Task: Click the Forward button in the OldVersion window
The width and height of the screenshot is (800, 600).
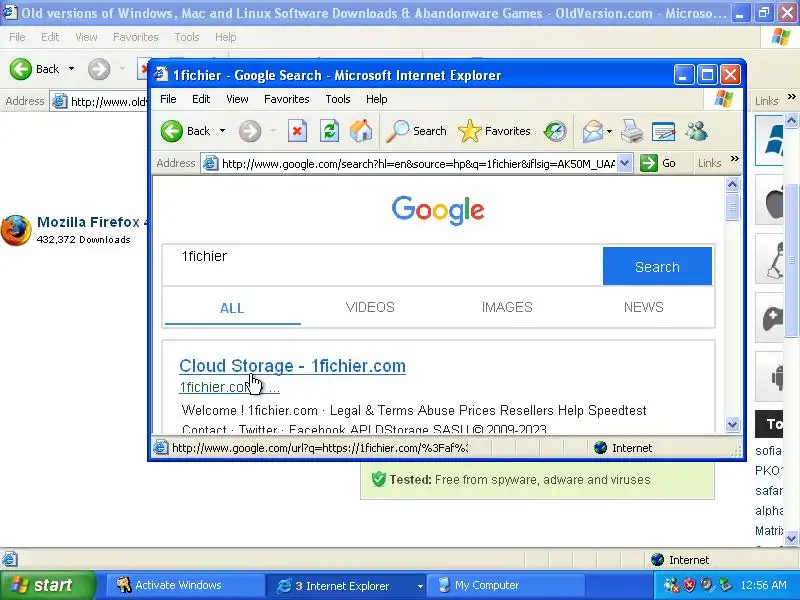Action: pyautogui.click(x=99, y=69)
